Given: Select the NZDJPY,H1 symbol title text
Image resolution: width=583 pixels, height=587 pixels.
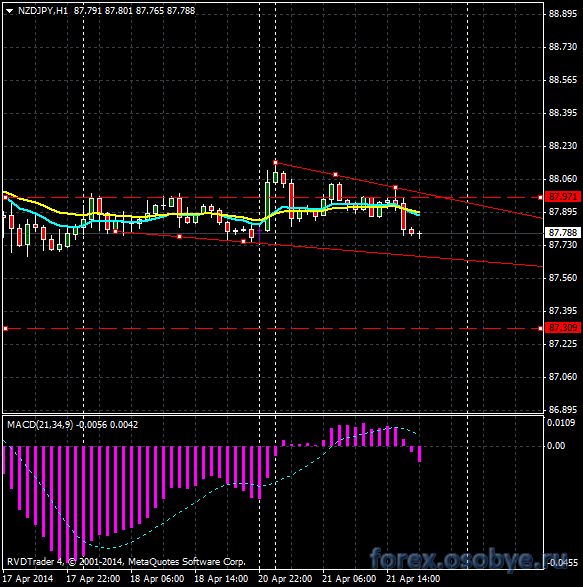Looking at the screenshot, I should (x=43, y=11).
